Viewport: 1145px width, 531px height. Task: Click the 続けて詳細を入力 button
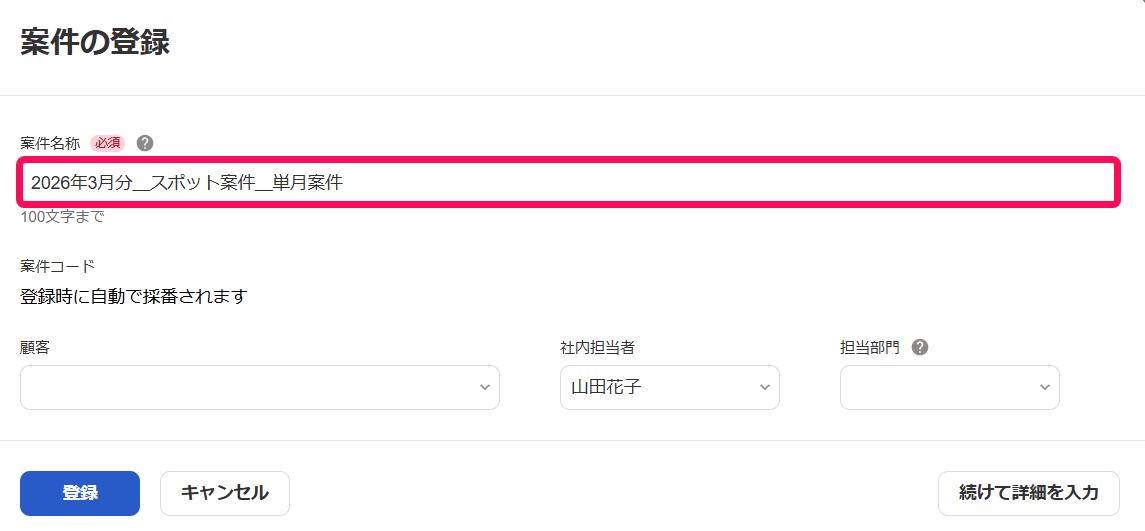point(1028,493)
